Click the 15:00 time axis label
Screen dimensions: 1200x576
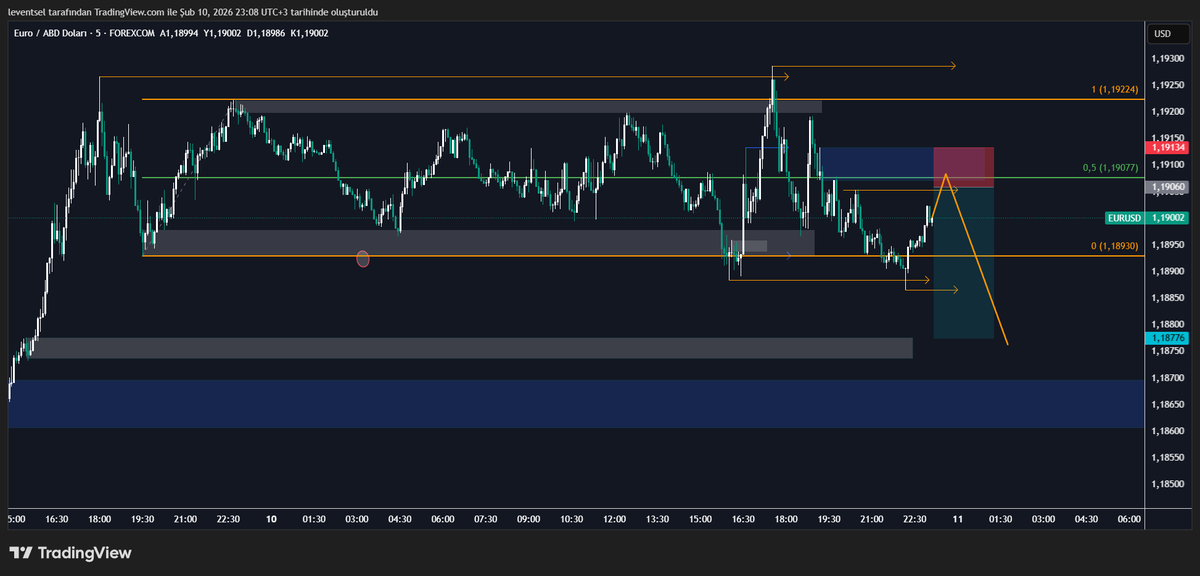(x=701, y=519)
